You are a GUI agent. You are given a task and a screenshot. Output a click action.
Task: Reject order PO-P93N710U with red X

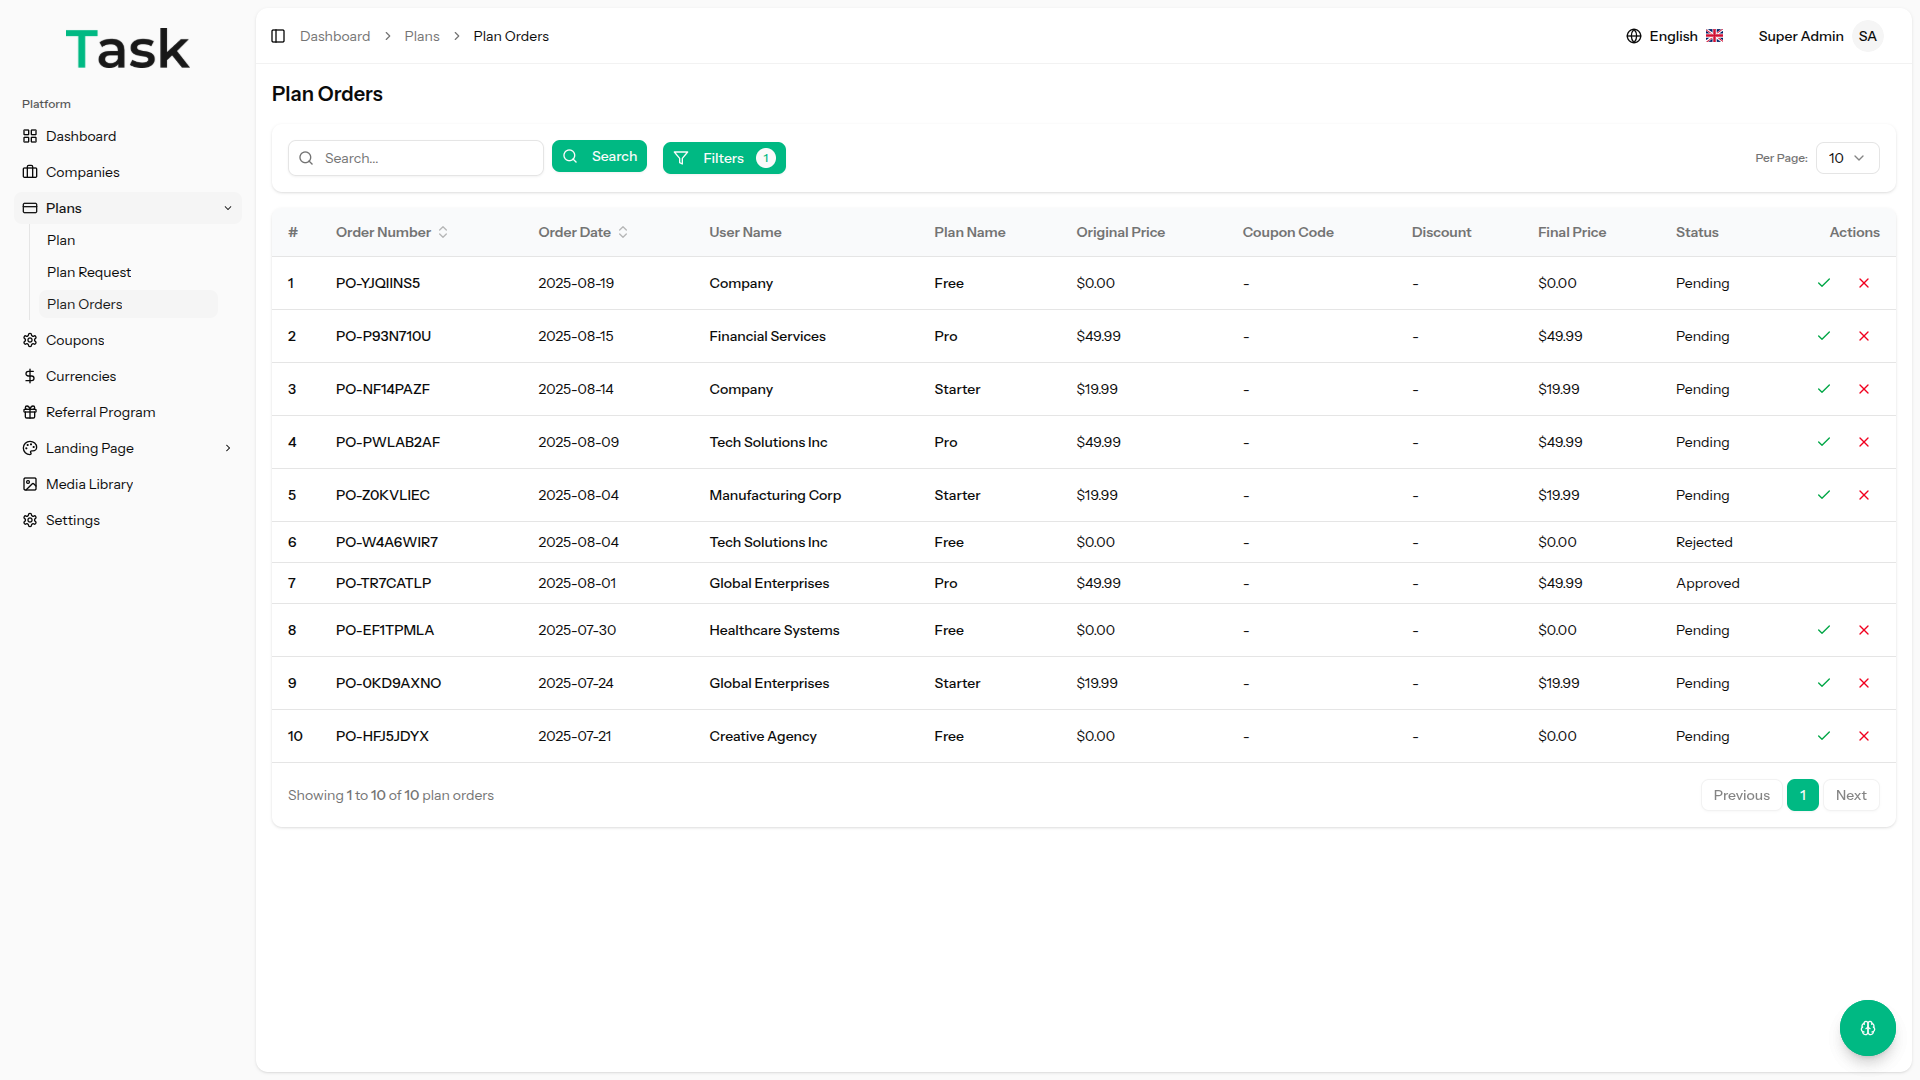(1864, 336)
